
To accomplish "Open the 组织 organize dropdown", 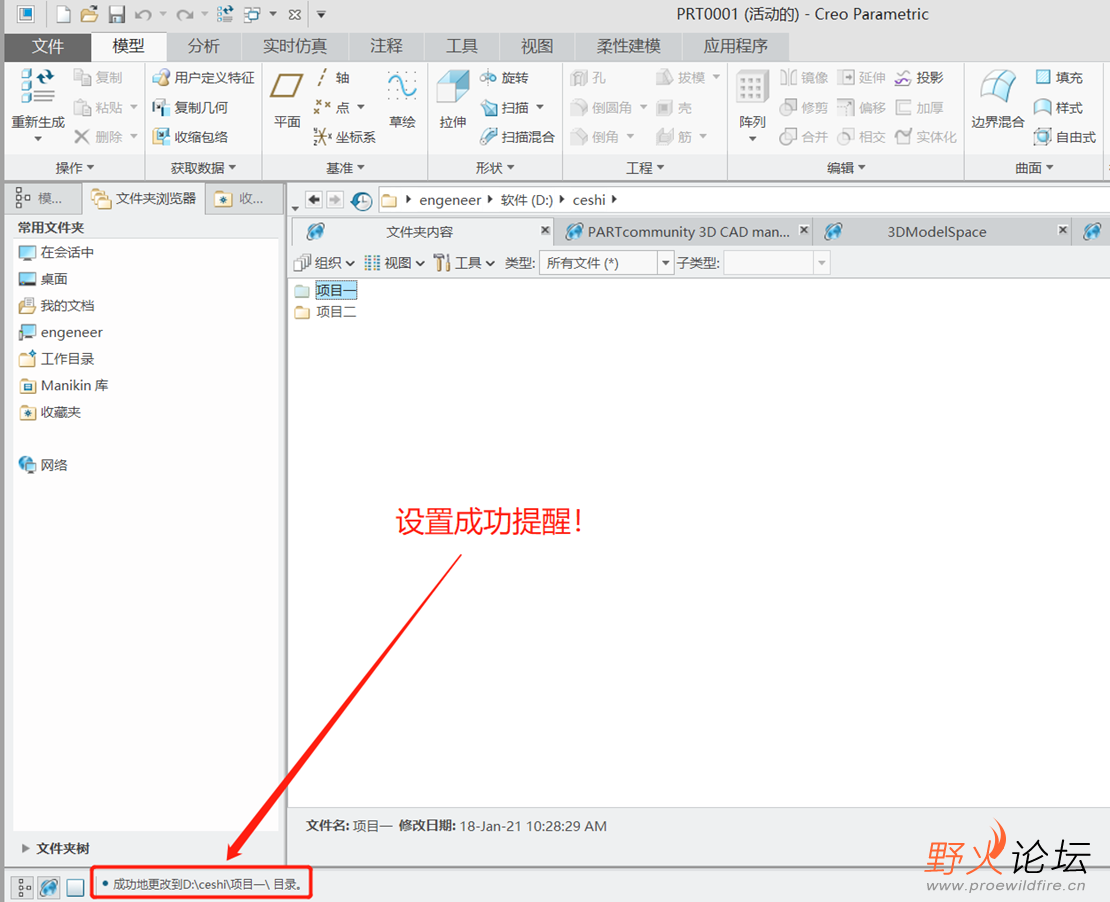I will [x=324, y=263].
